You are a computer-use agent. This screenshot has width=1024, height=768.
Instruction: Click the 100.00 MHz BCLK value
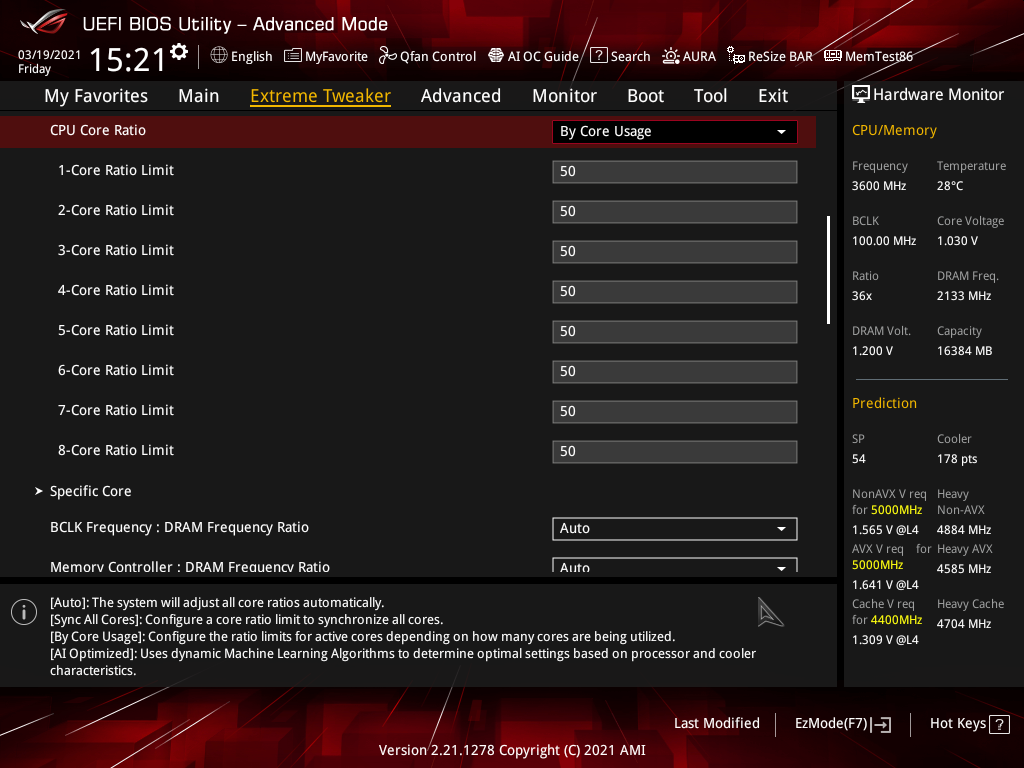pos(884,241)
